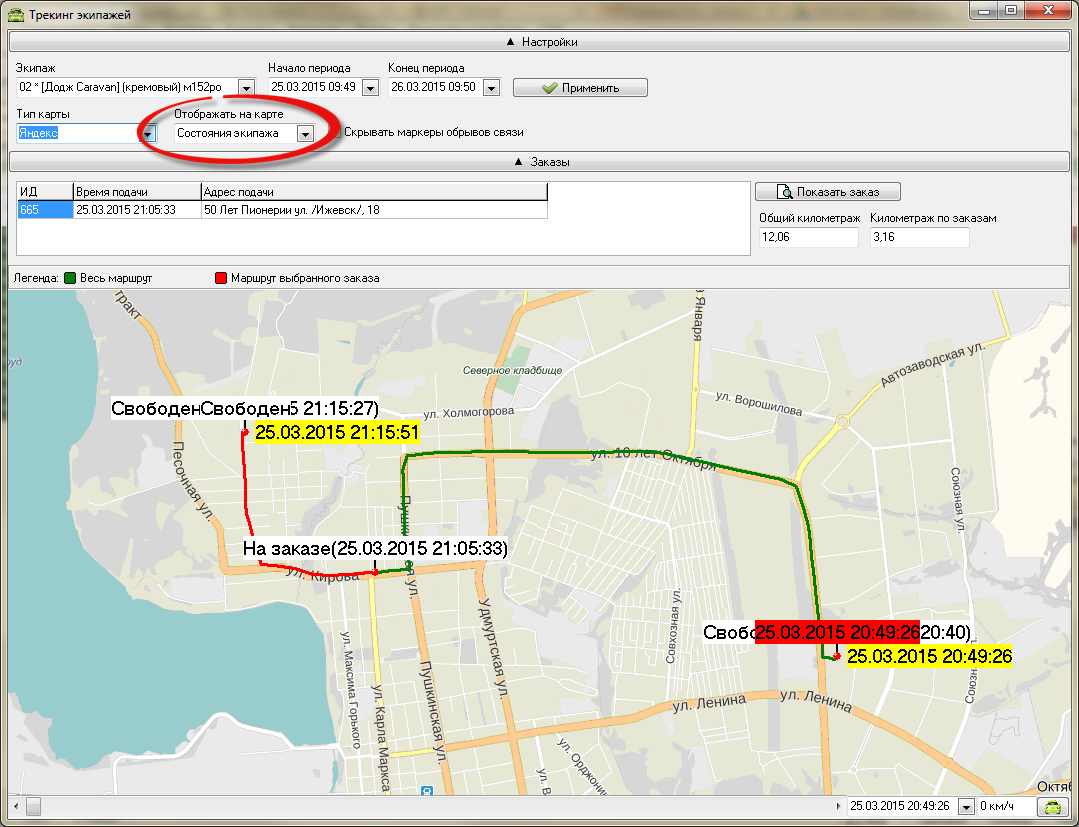1079x827 pixels.
Task: Click the Время подачи column header
Action: (x=135, y=192)
